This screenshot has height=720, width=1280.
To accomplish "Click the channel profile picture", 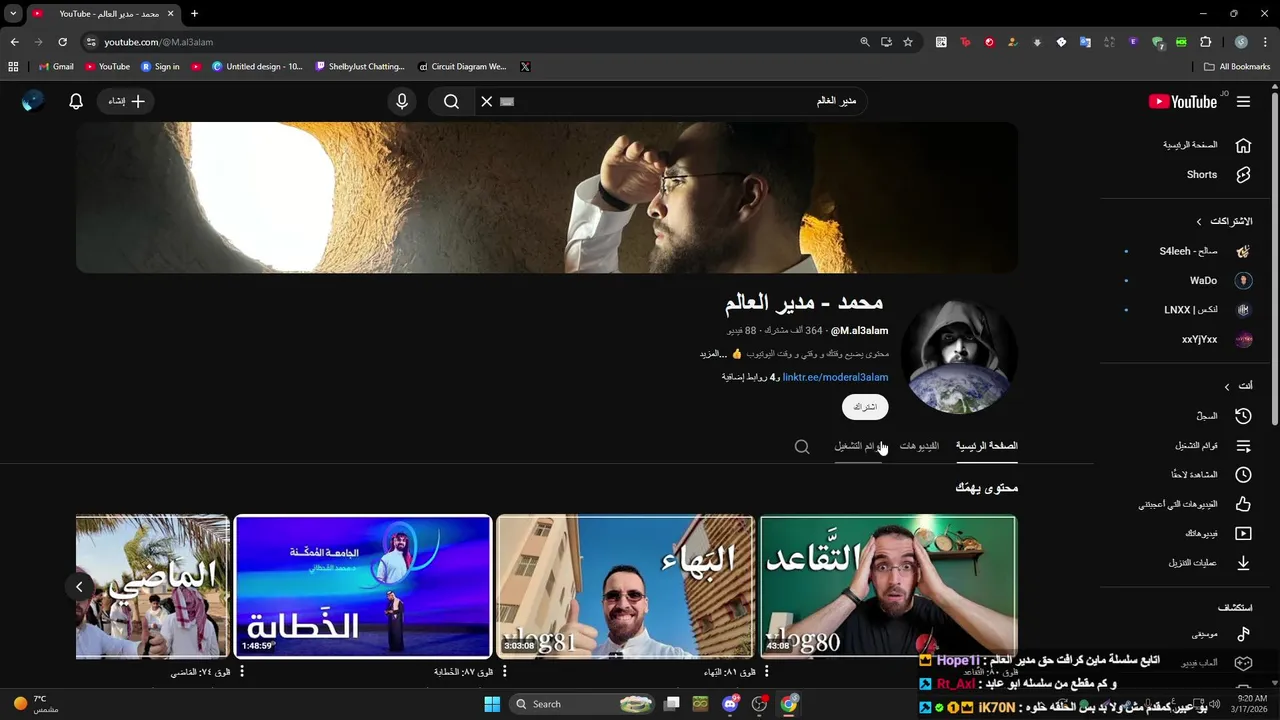I will pos(958,357).
